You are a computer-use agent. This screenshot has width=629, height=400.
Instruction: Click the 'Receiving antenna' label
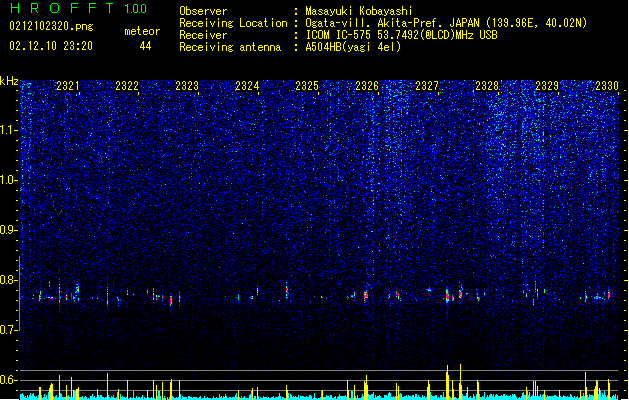click(x=230, y=47)
